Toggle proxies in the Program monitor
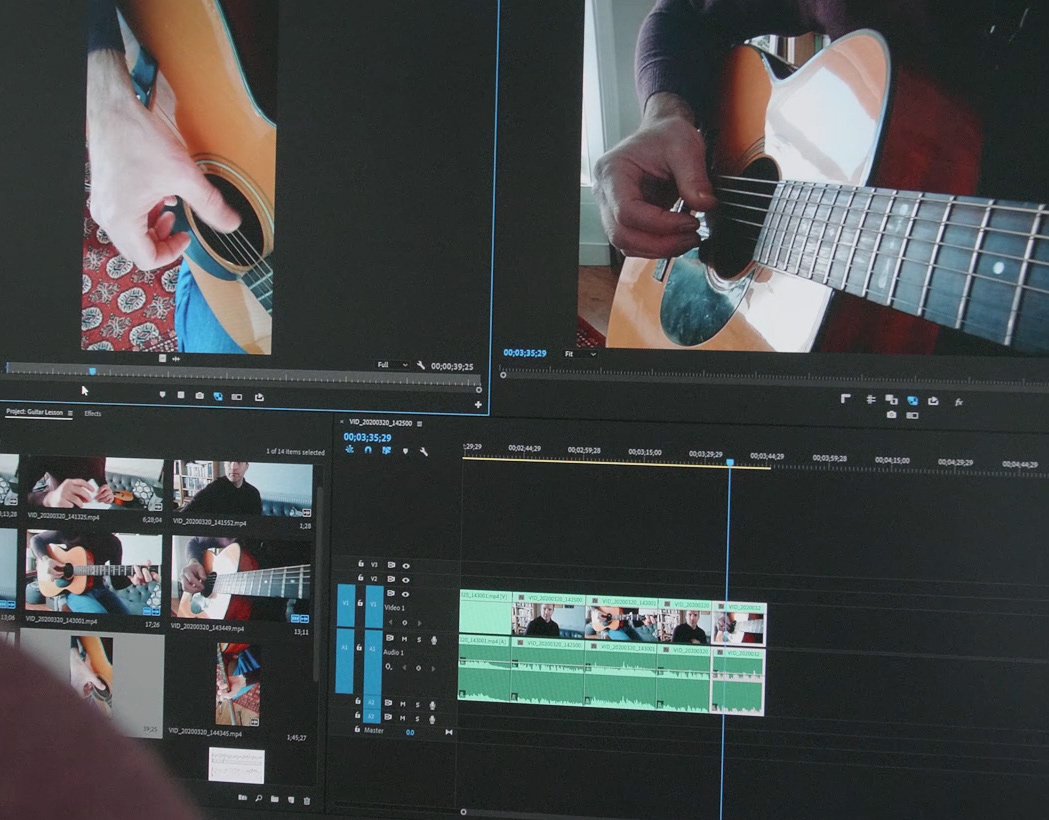The height and width of the screenshot is (820, 1049). tap(913, 400)
